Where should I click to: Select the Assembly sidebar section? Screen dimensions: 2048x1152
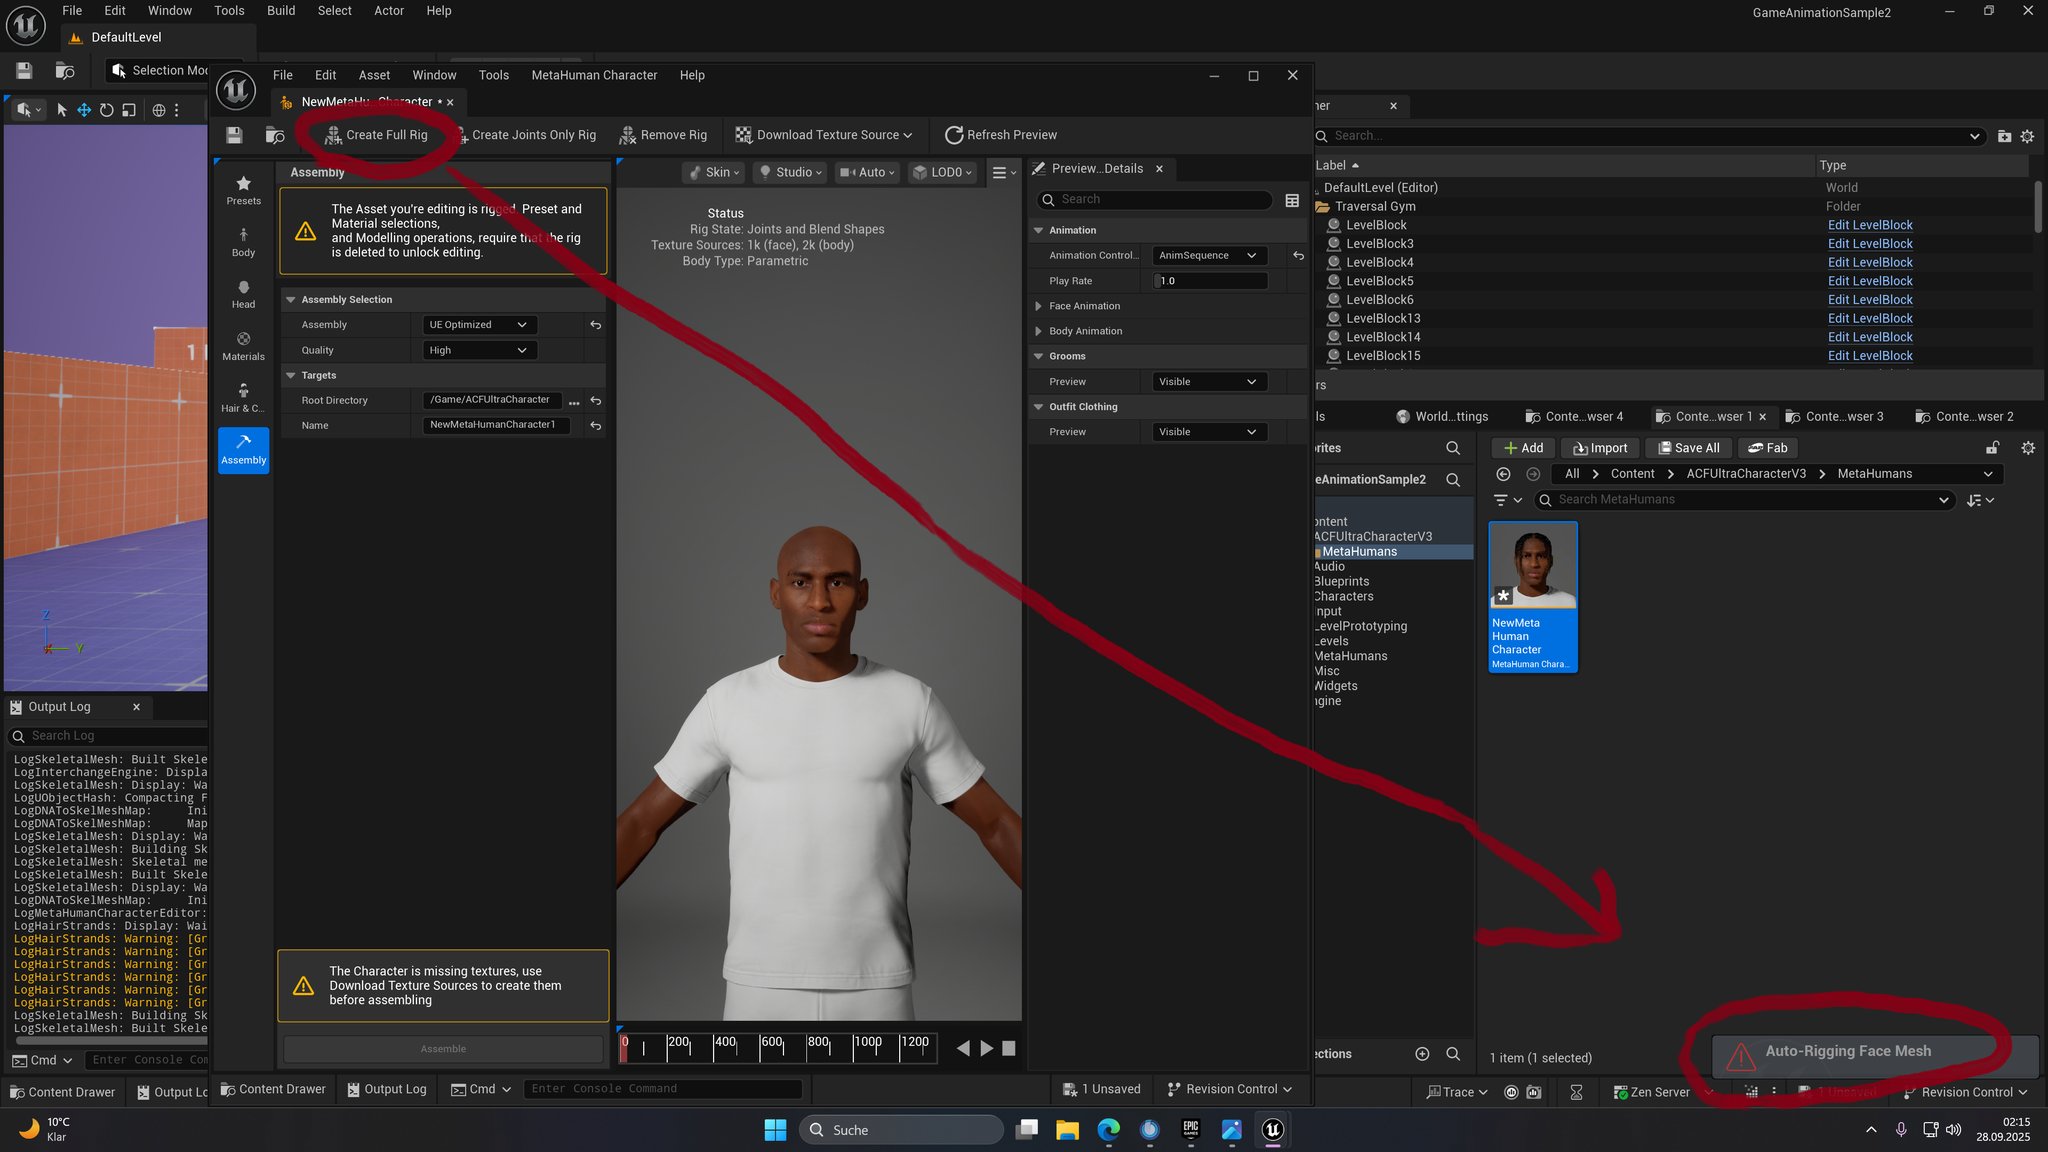pyautogui.click(x=243, y=449)
